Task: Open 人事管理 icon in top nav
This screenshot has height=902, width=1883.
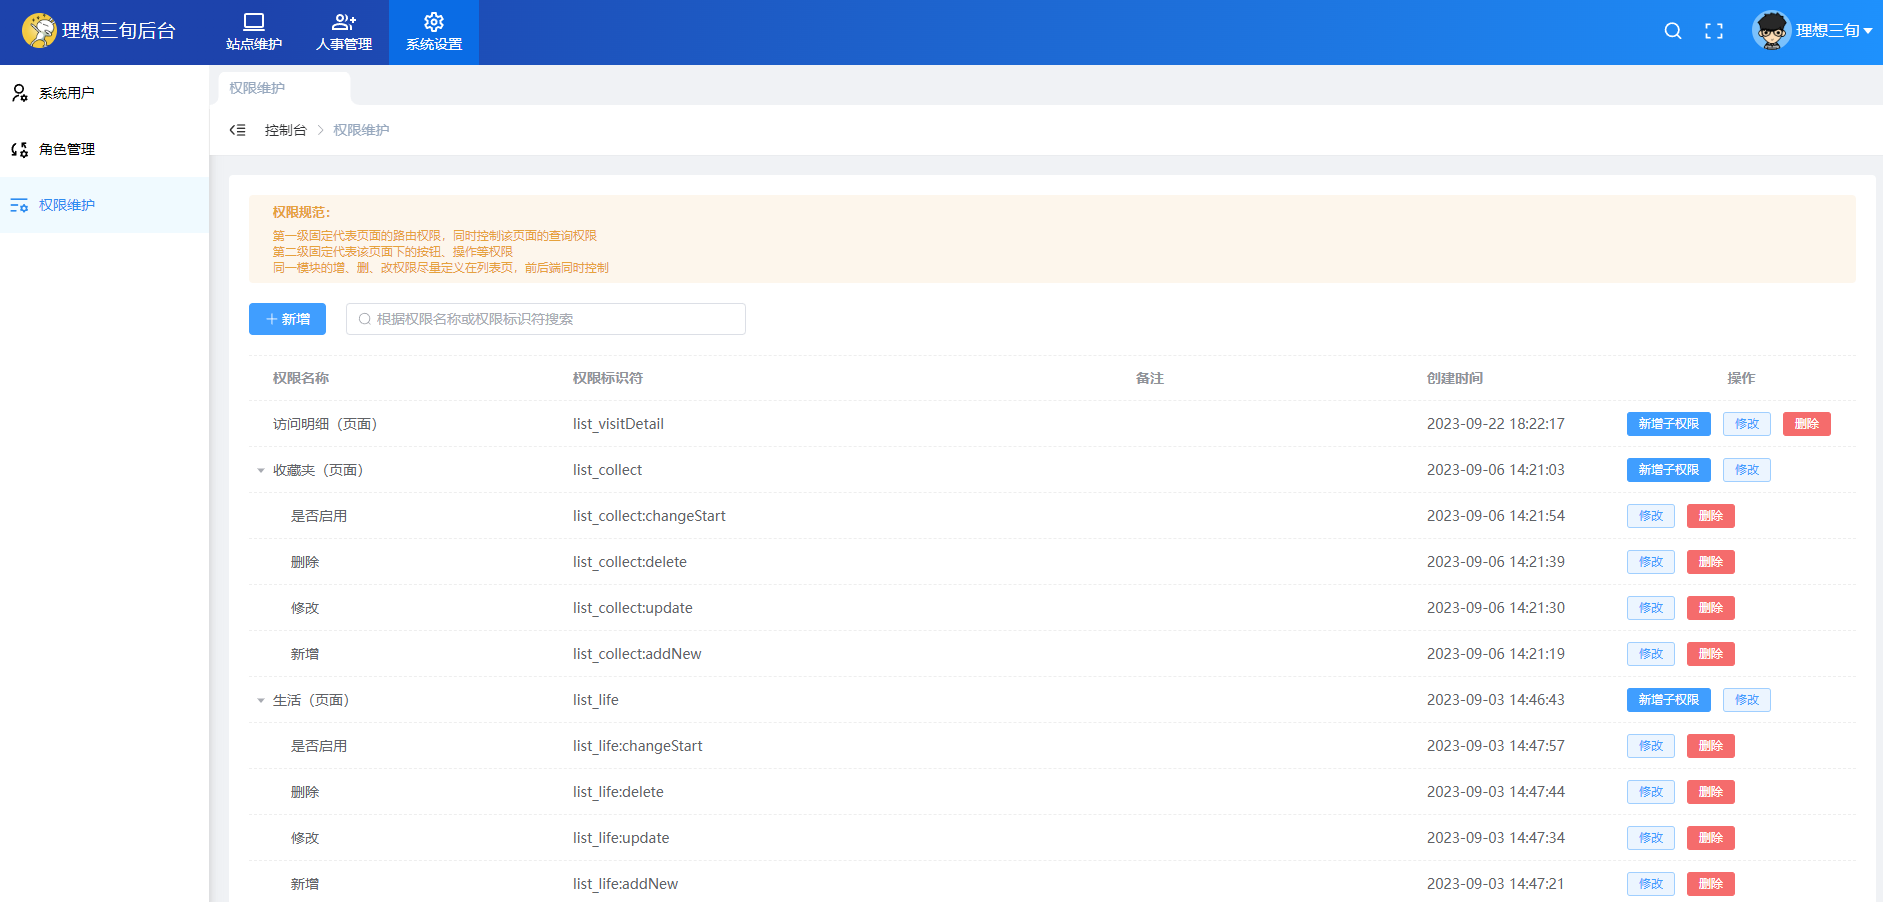Action: click(x=344, y=22)
